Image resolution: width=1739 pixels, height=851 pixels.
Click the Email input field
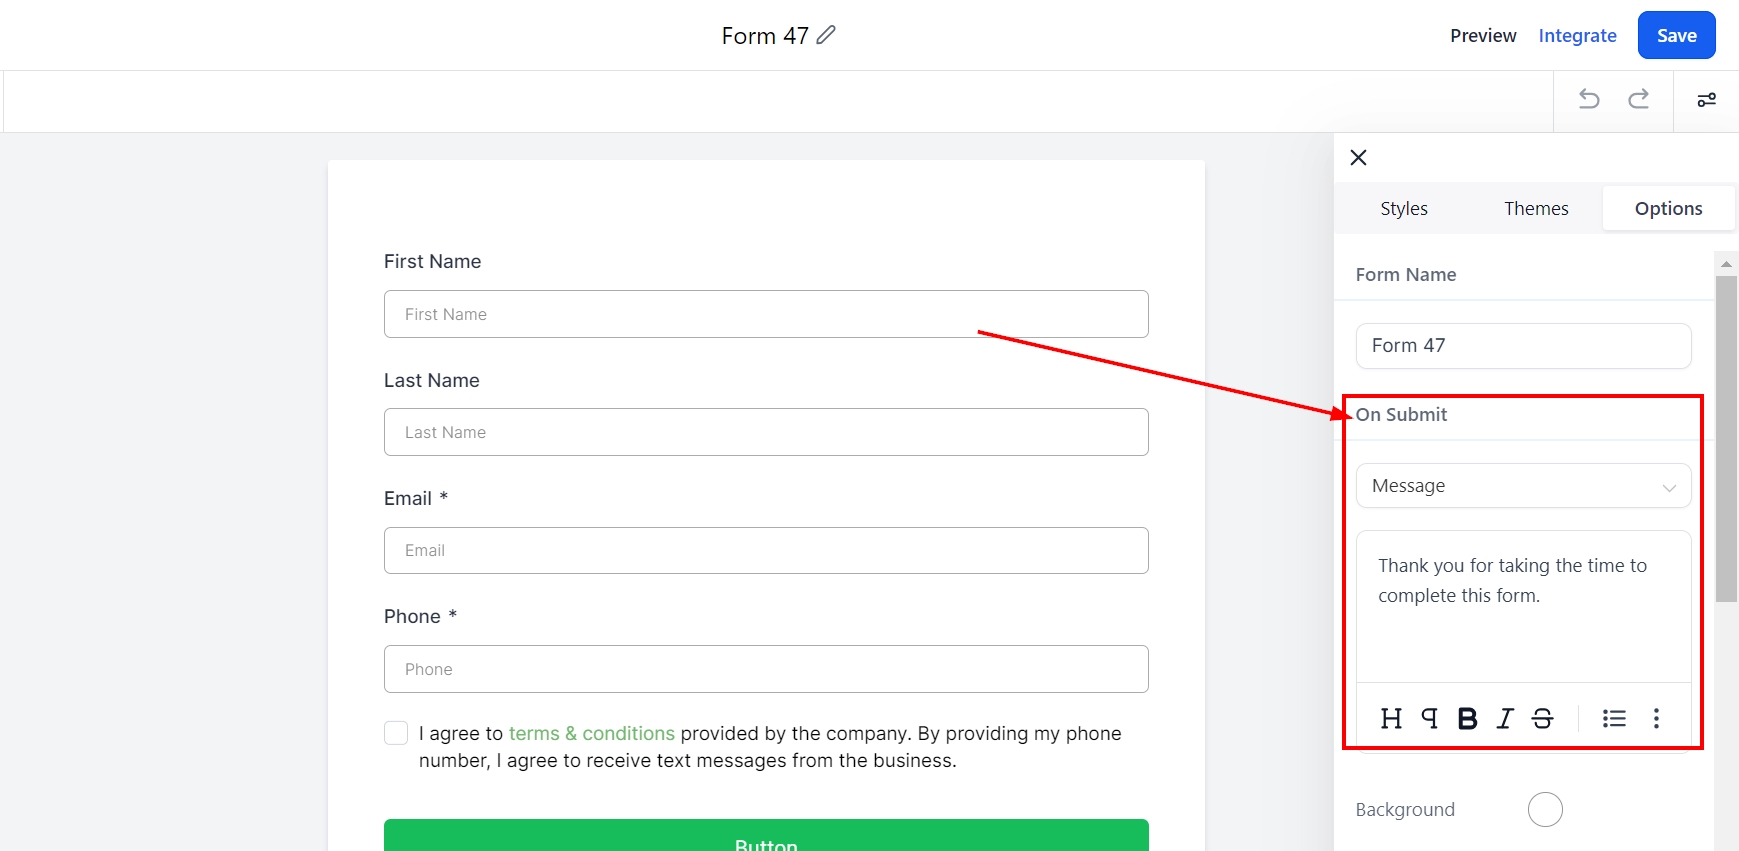pos(766,551)
